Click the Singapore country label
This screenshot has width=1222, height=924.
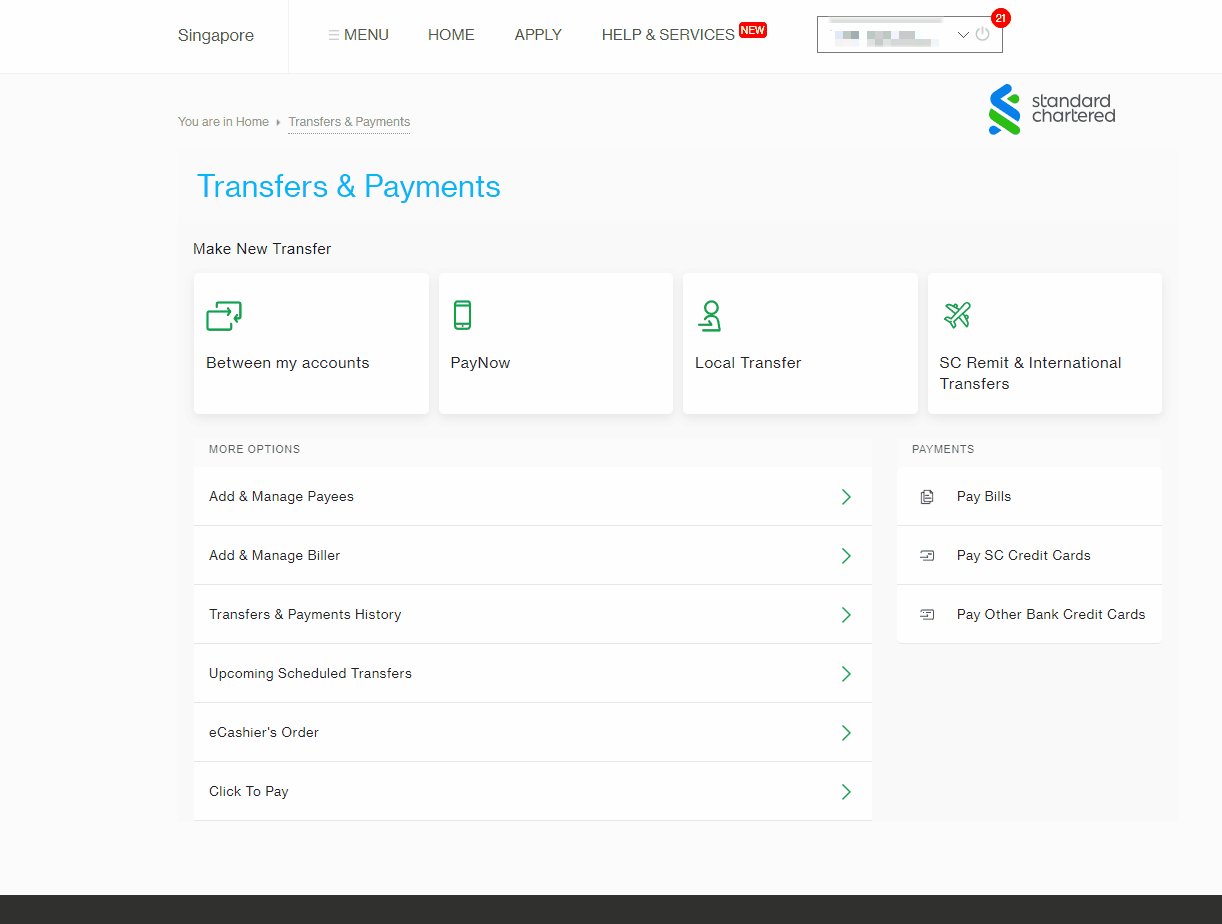(x=216, y=35)
